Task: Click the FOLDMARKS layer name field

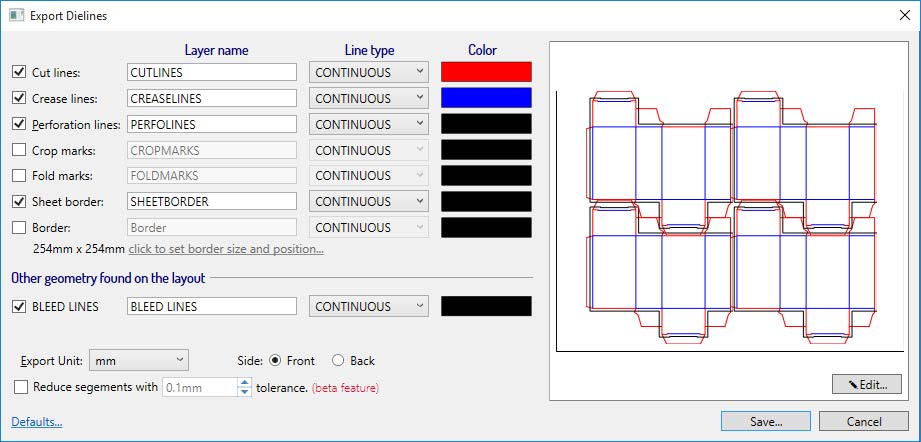Action: [212, 176]
